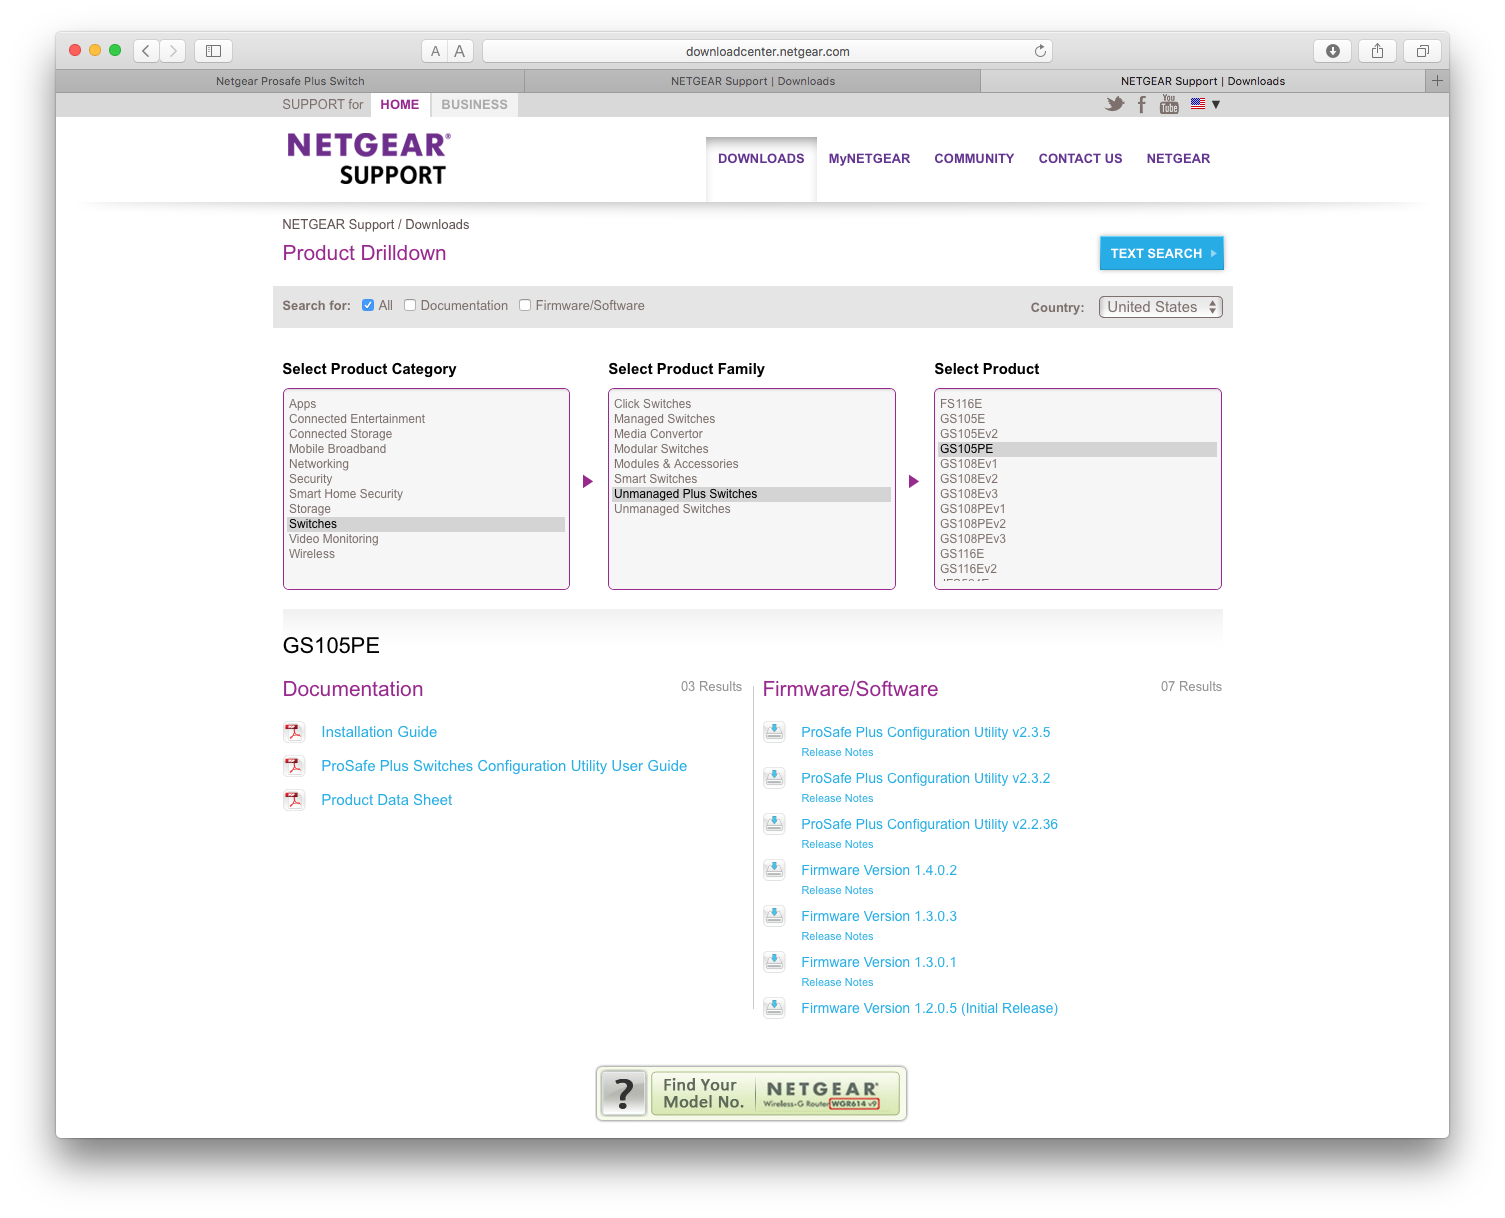Open Safari downloads icon in toolbar
The image size is (1505, 1218).
tap(1332, 51)
